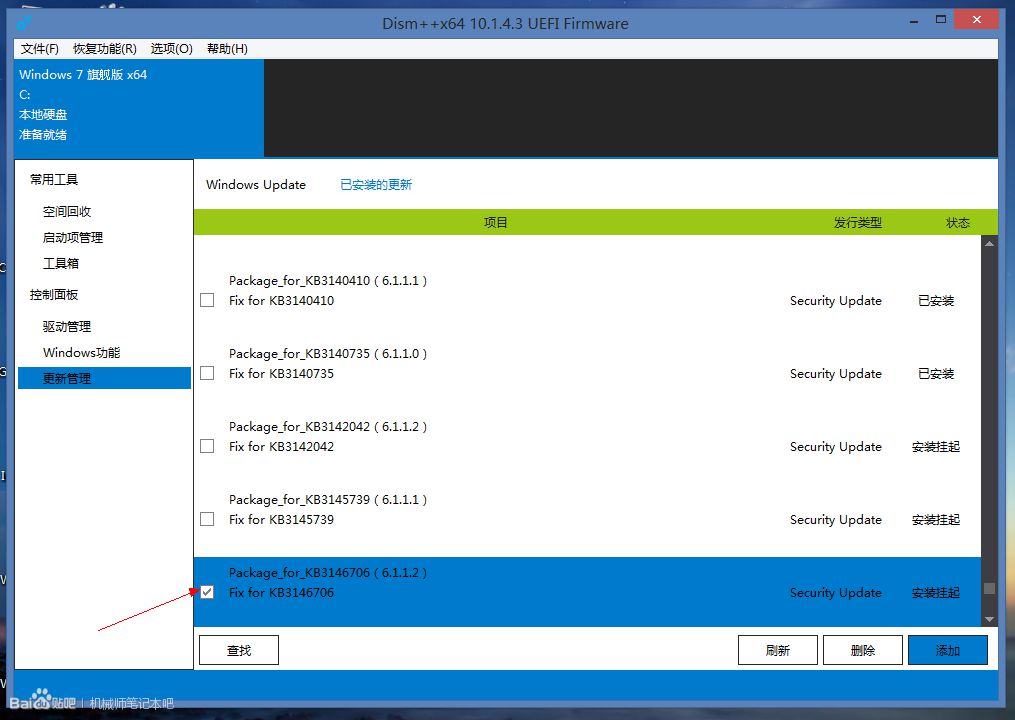The image size is (1015, 720).
Task: Open Windows功能 in the sidebar
Action: coord(82,353)
